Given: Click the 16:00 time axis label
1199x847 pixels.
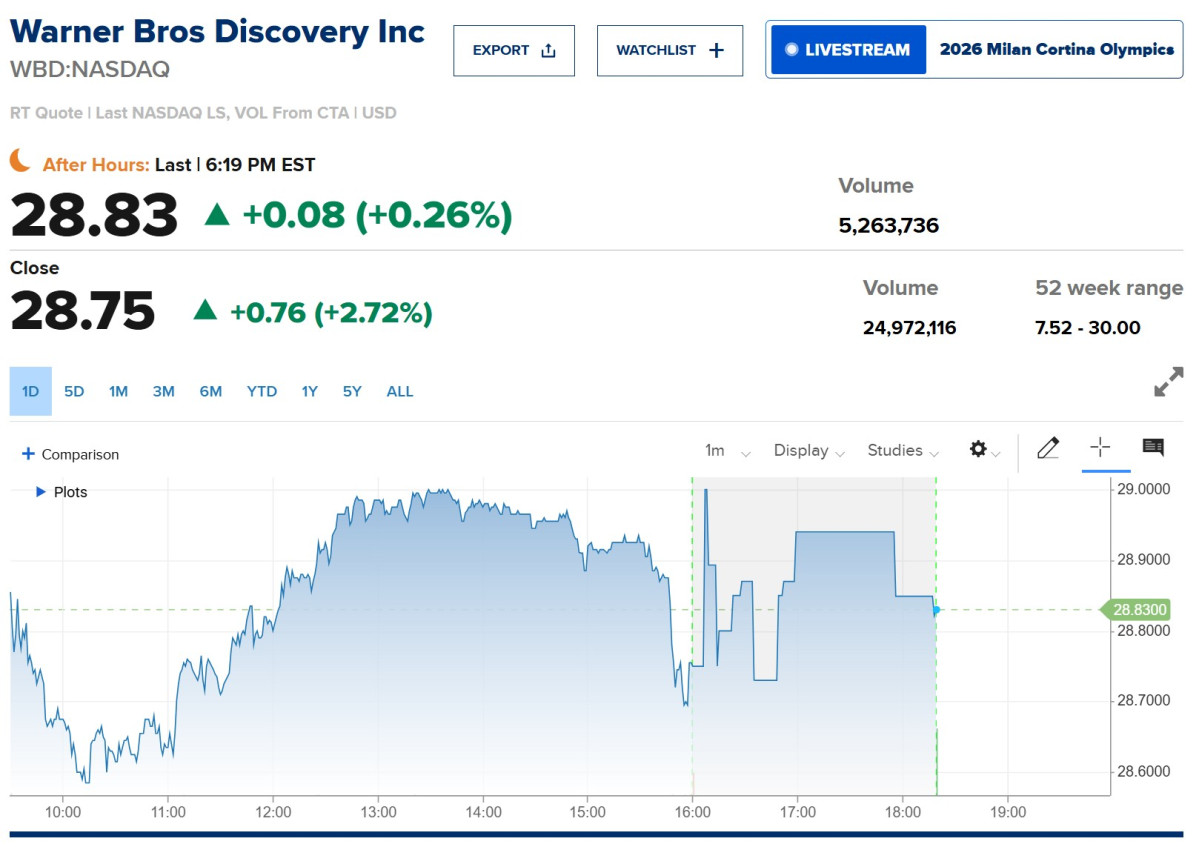Looking at the screenshot, I should (692, 812).
